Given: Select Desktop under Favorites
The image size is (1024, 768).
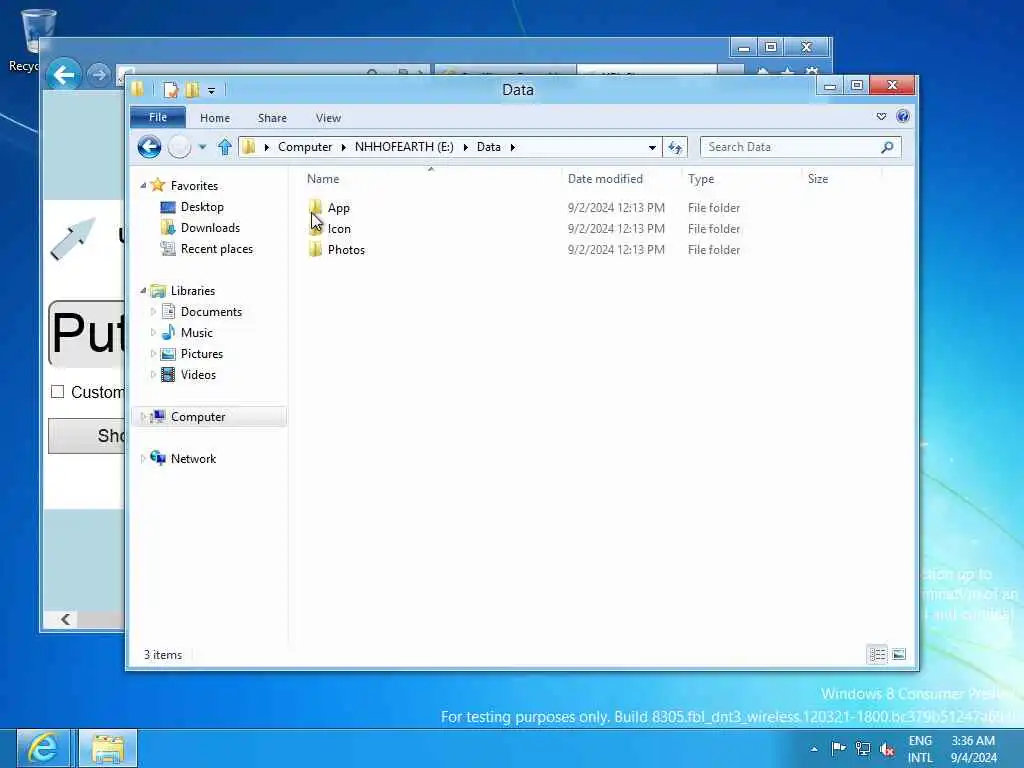Looking at the screenshot, I should point(202,207).
